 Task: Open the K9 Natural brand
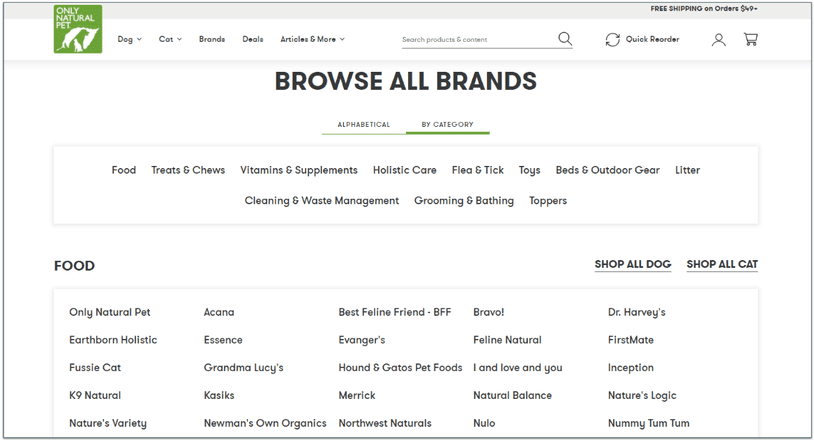(x=95, y=395)
